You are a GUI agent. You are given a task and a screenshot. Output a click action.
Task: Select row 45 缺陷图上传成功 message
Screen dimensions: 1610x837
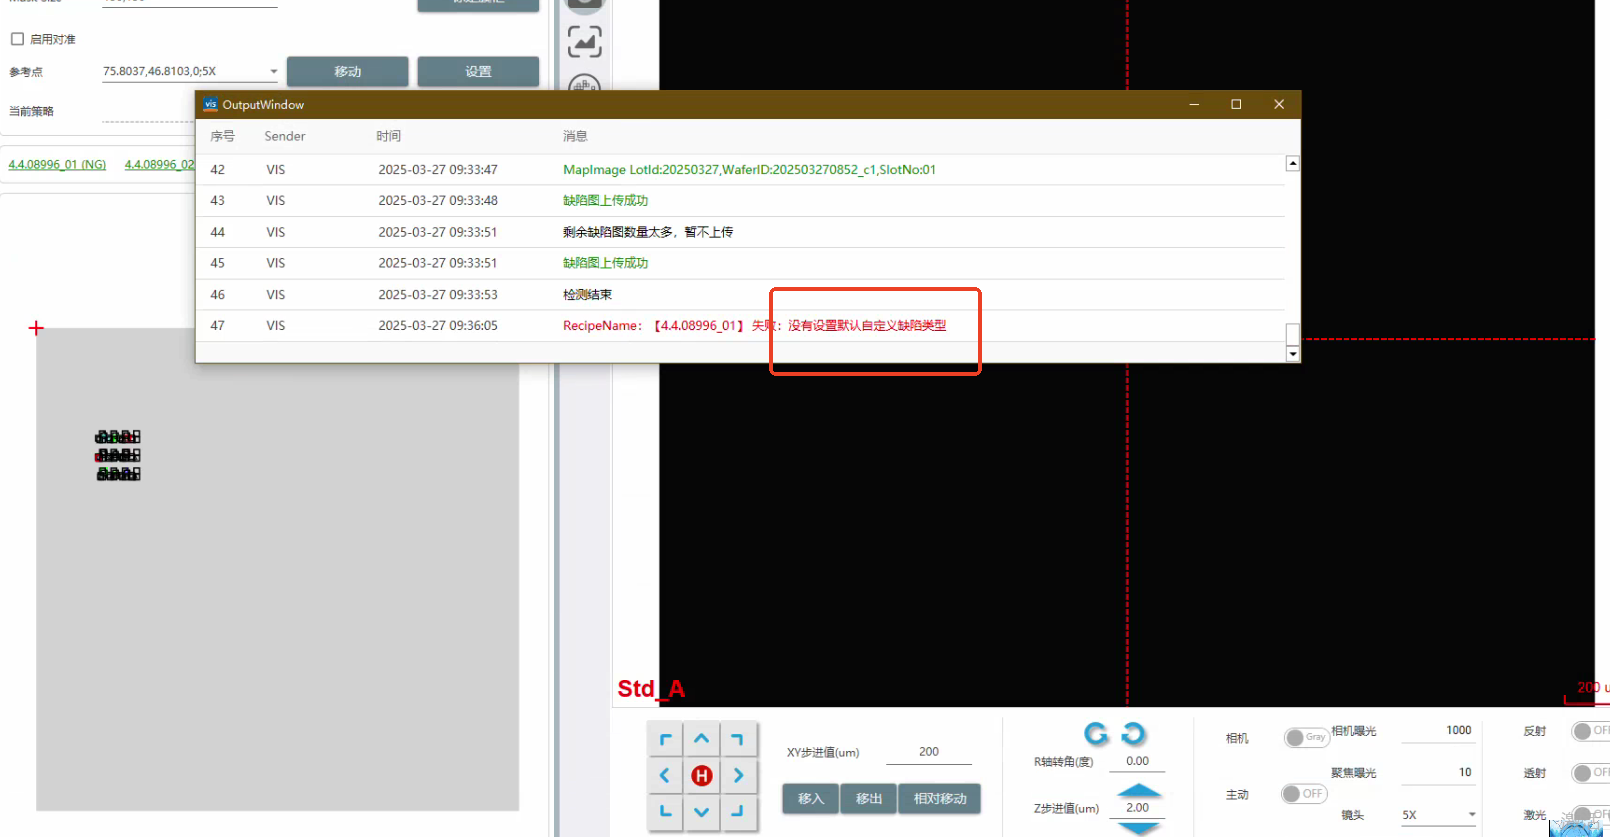605,263
